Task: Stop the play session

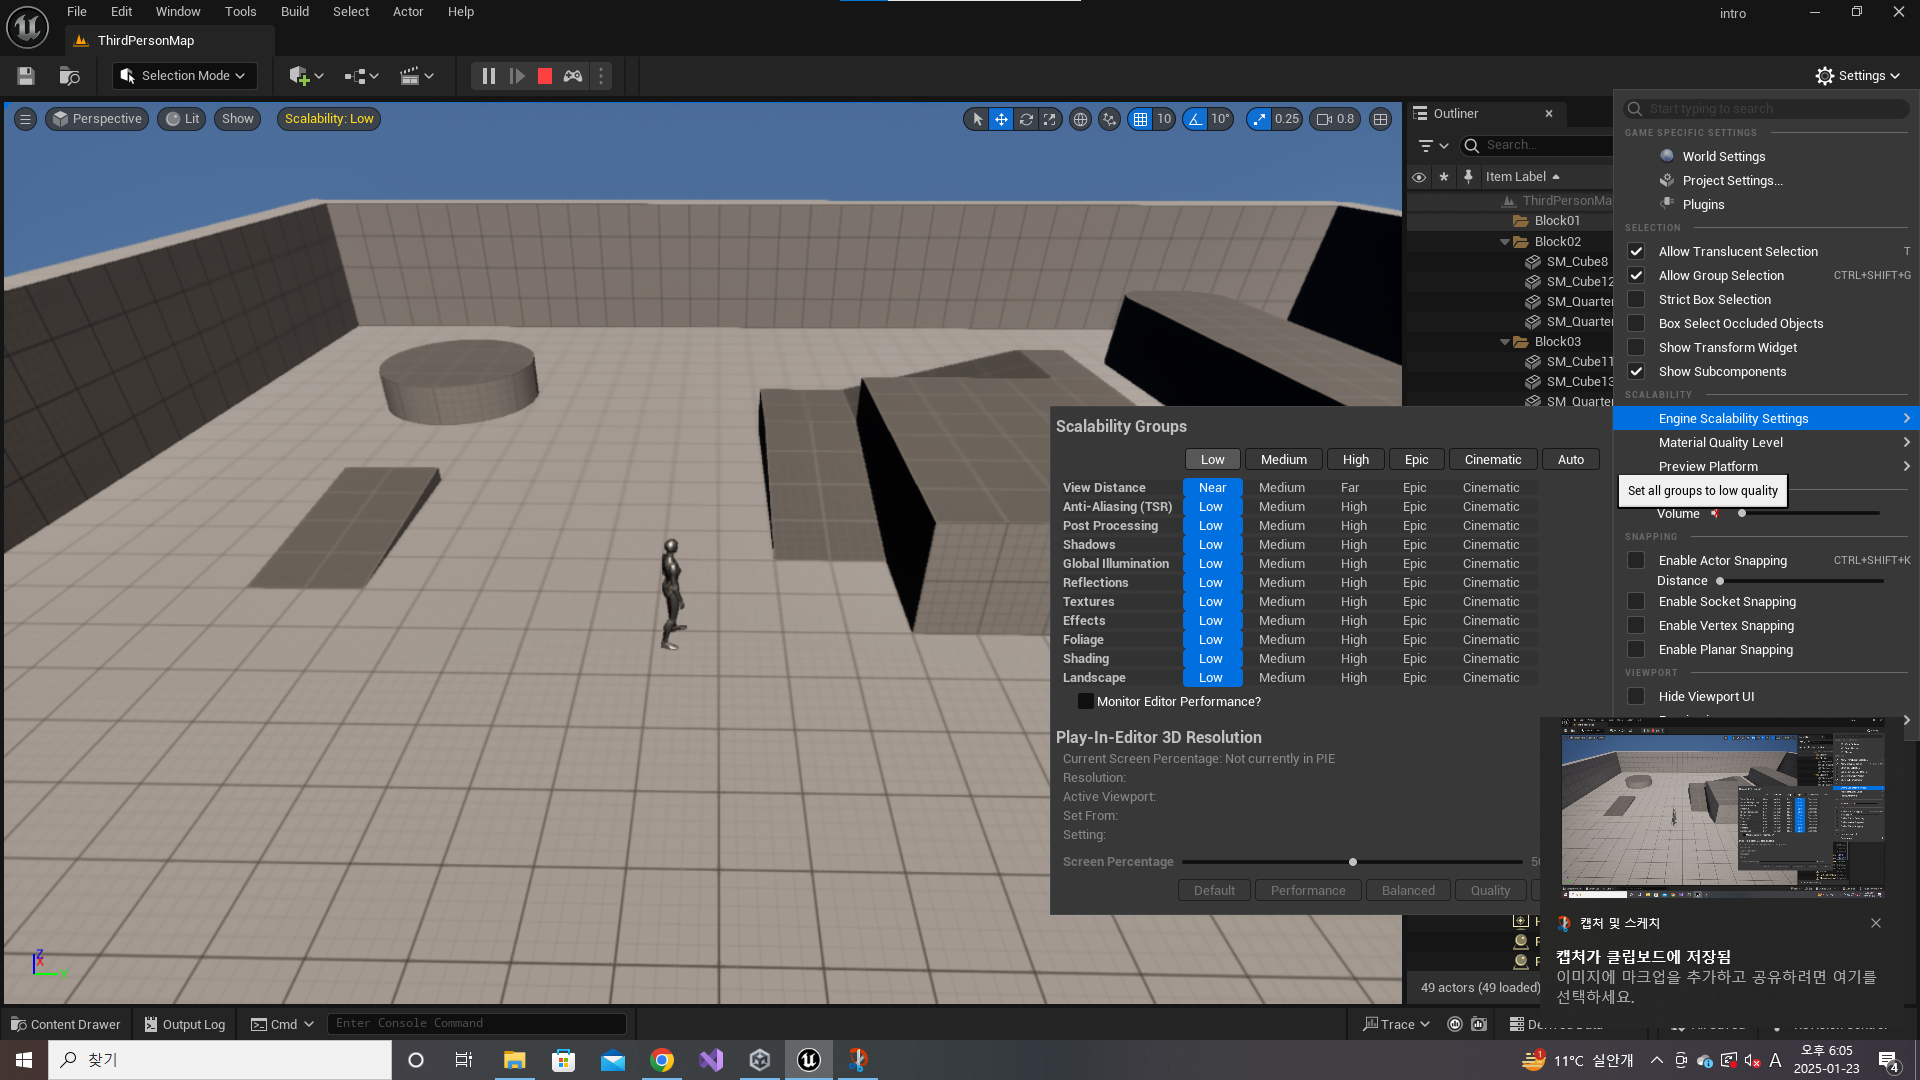Action: click(545, 76)
